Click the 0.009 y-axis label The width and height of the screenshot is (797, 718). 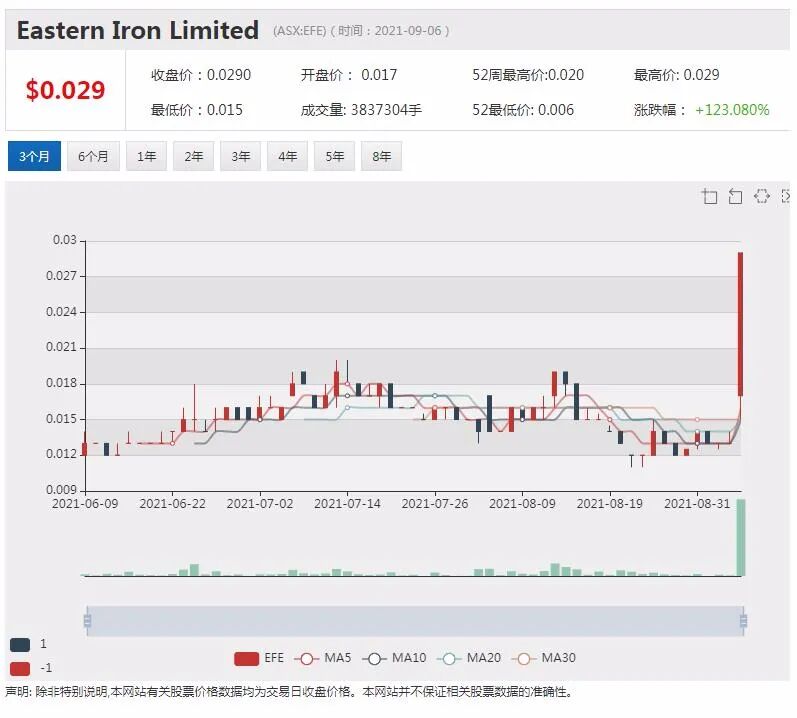pyautogui.click(x=62, y=490)
